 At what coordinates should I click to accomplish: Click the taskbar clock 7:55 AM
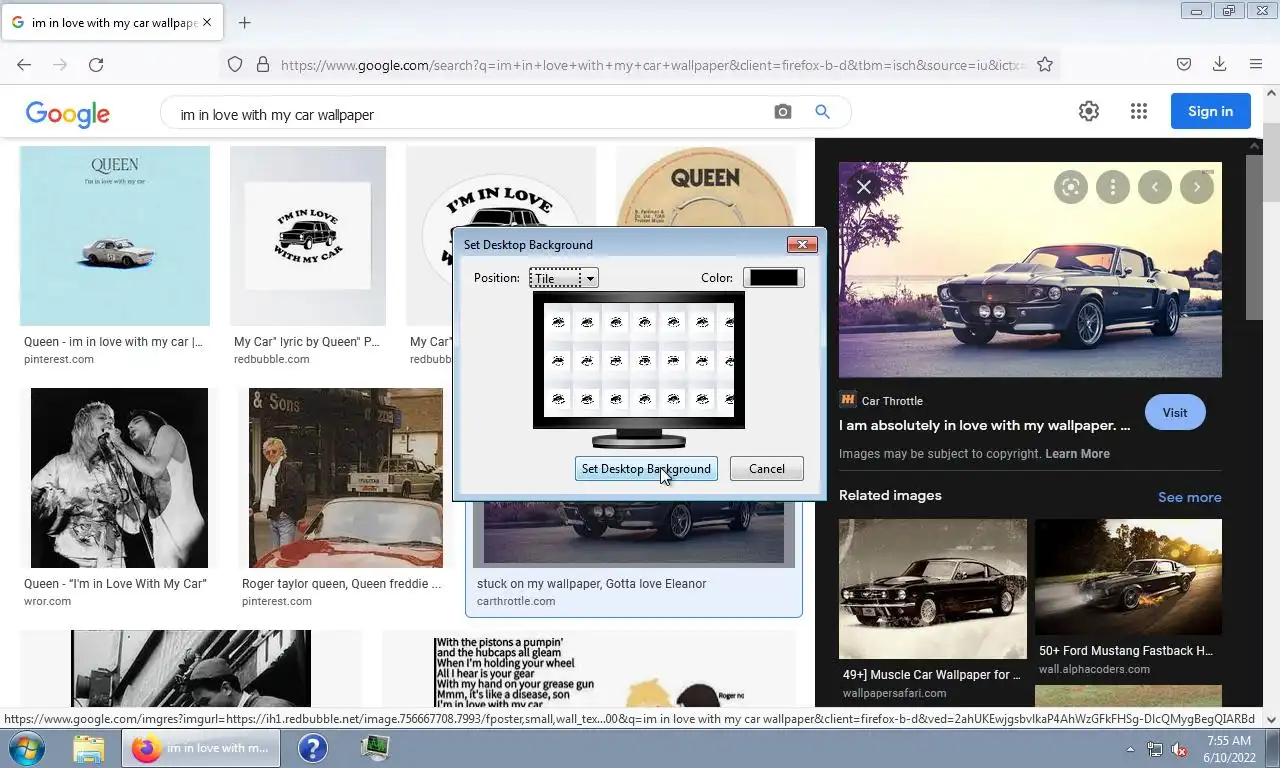coord(1229,741)
